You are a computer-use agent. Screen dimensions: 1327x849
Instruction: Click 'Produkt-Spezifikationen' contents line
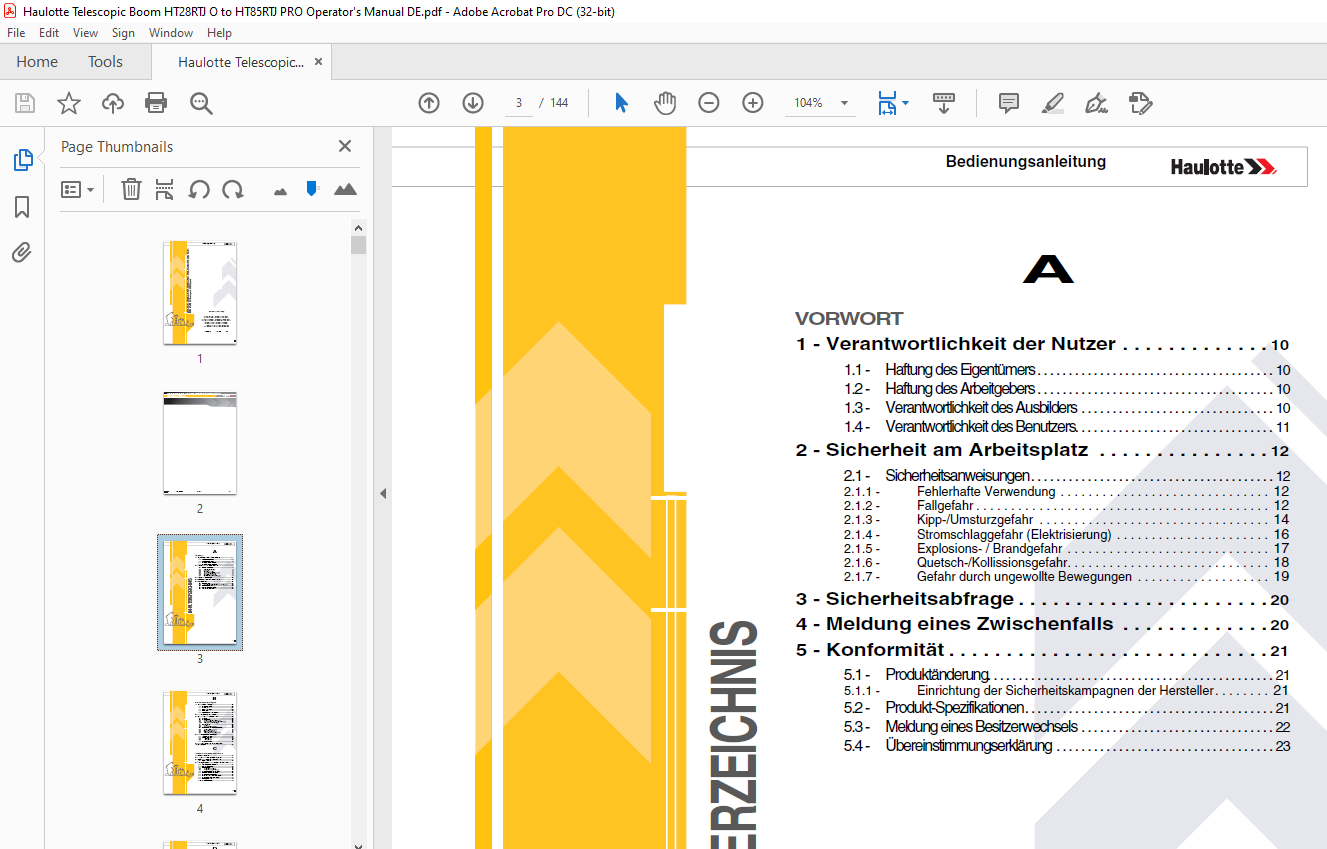(955, 708)
